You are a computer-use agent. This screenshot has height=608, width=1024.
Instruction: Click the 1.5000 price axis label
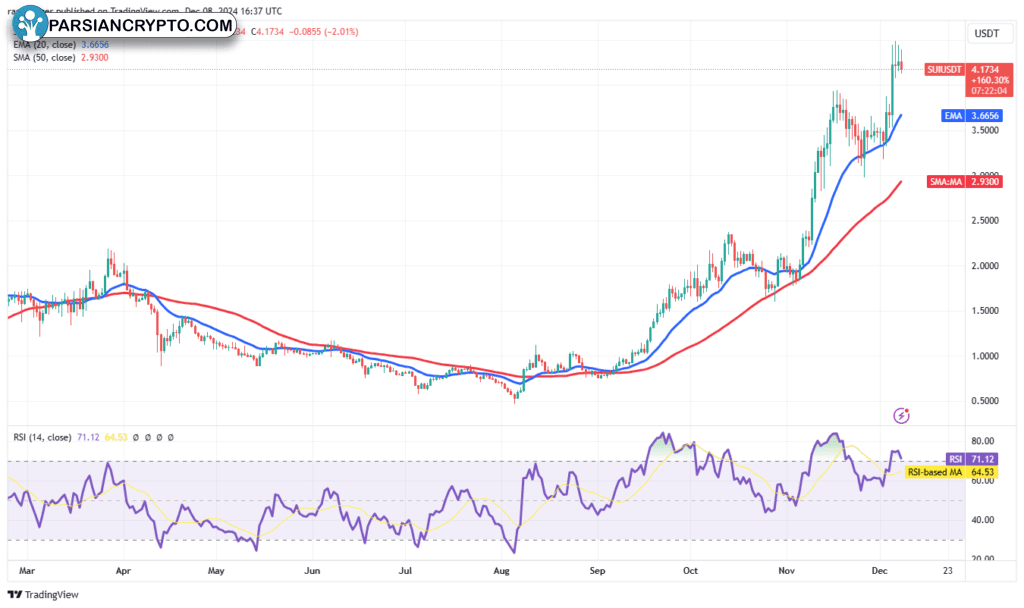point(985,310)
